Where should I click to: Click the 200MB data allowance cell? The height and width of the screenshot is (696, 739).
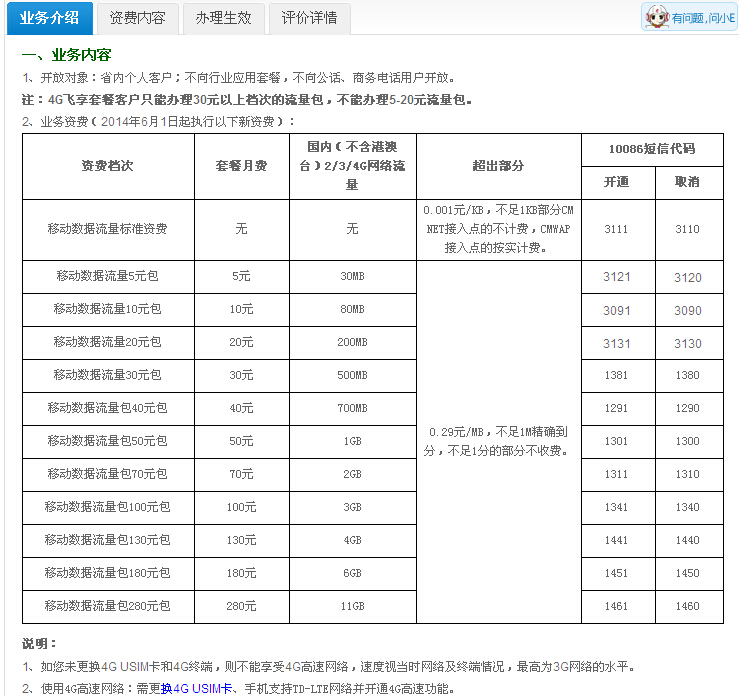tap(353, 343)
